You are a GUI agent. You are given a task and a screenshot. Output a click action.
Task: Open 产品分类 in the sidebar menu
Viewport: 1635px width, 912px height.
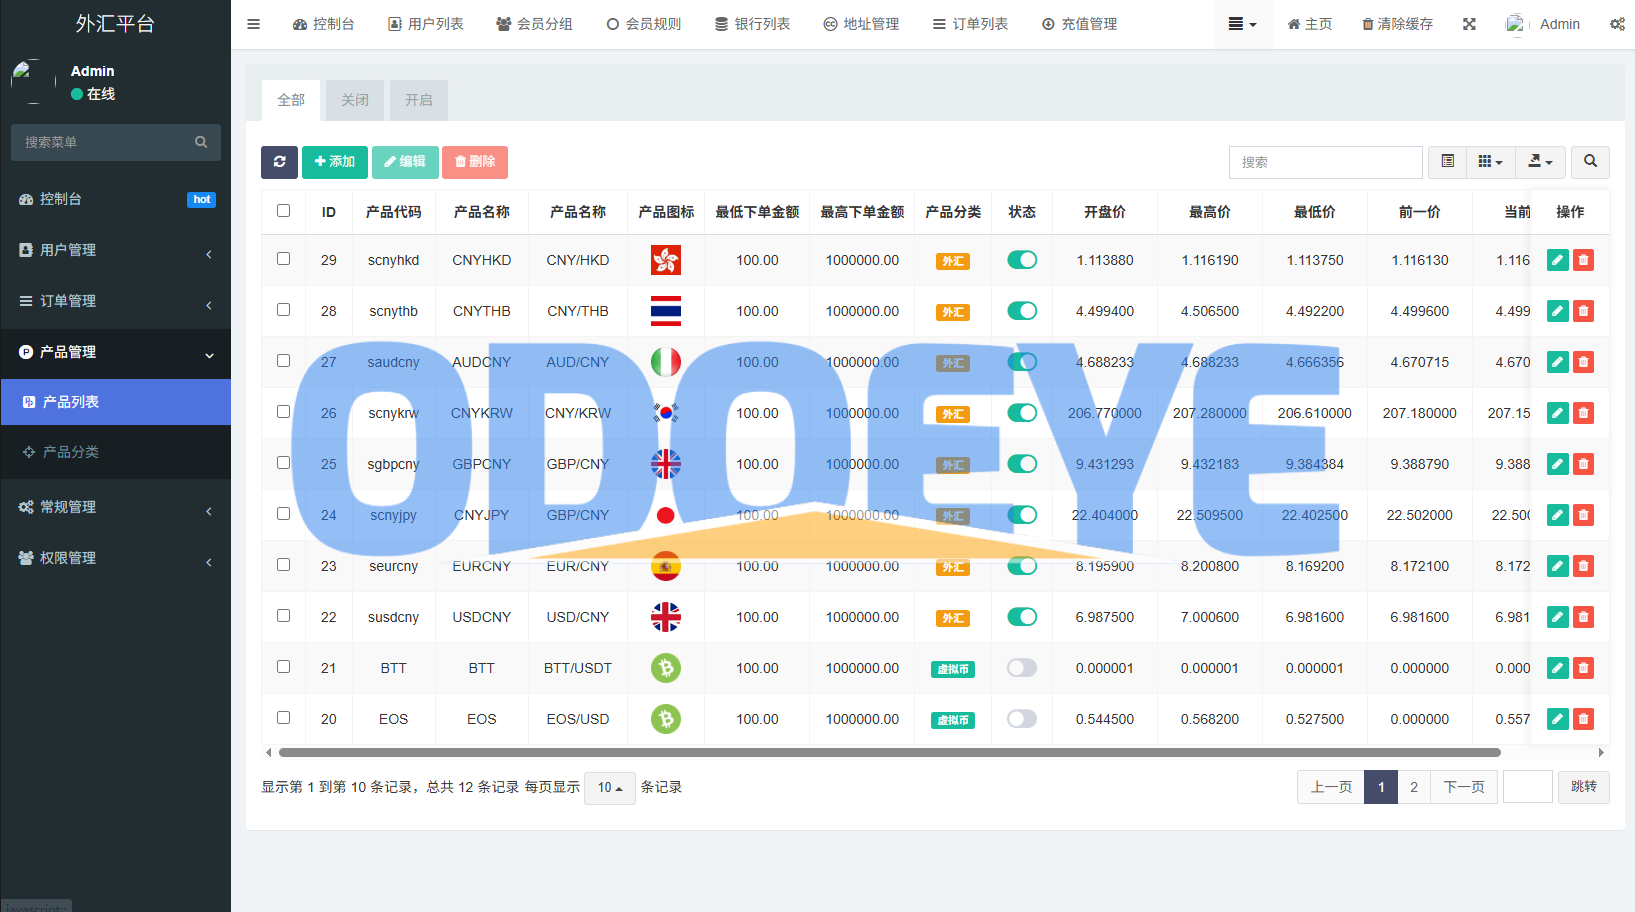tap(71, 452)
